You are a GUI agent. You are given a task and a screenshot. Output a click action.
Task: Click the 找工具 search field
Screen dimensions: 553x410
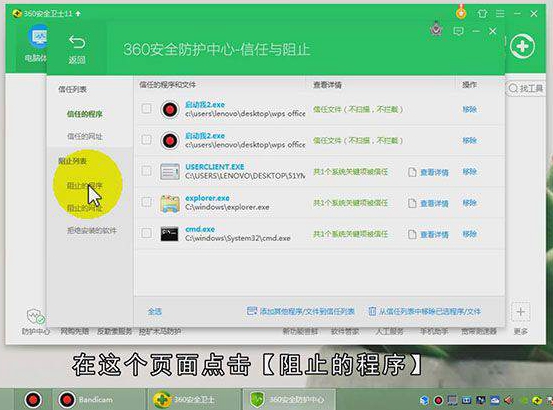pos(525,88)
